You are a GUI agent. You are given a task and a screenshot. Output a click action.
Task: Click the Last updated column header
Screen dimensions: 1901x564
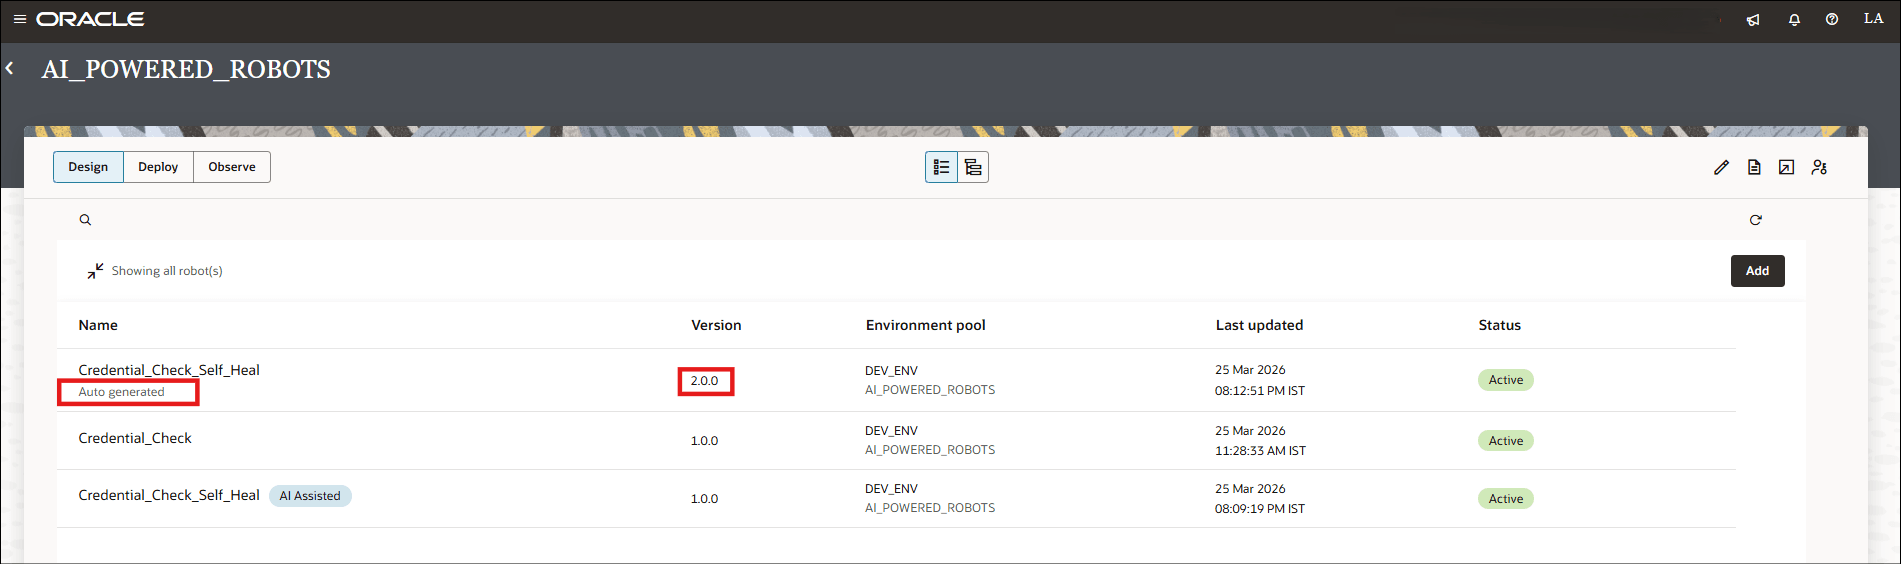(1259, 325)
